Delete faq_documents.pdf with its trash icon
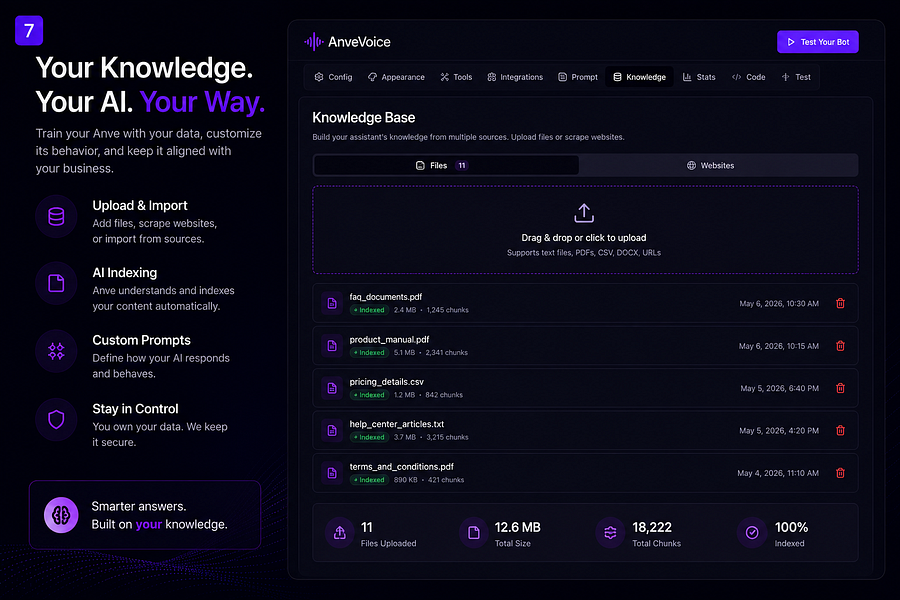Image resolution: width=900 pixels, height=600 pixels. point(840,303)
